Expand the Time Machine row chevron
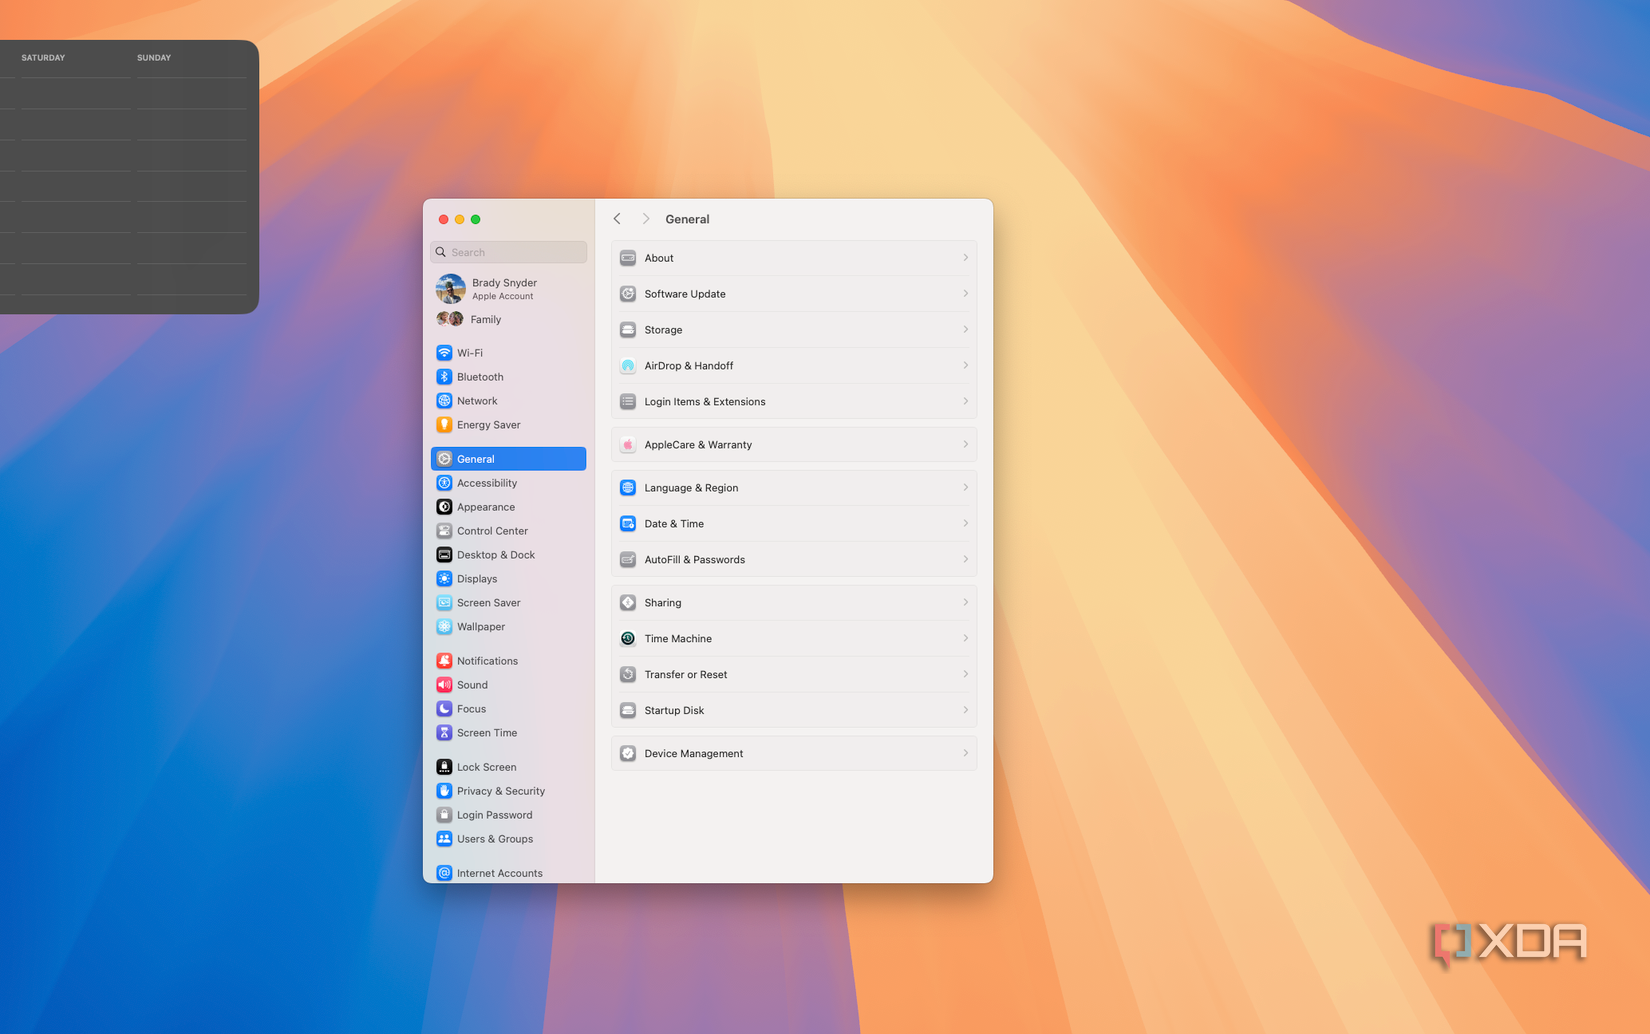This screenshot has height=1034, width=1650. [x=965, y=639]
